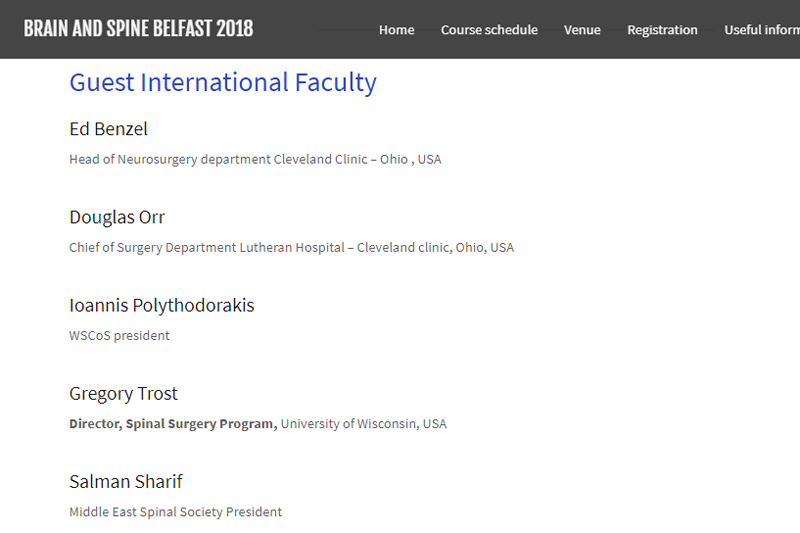Open the Home menu item
800x533 pixels.
click(x=396, y=30)
